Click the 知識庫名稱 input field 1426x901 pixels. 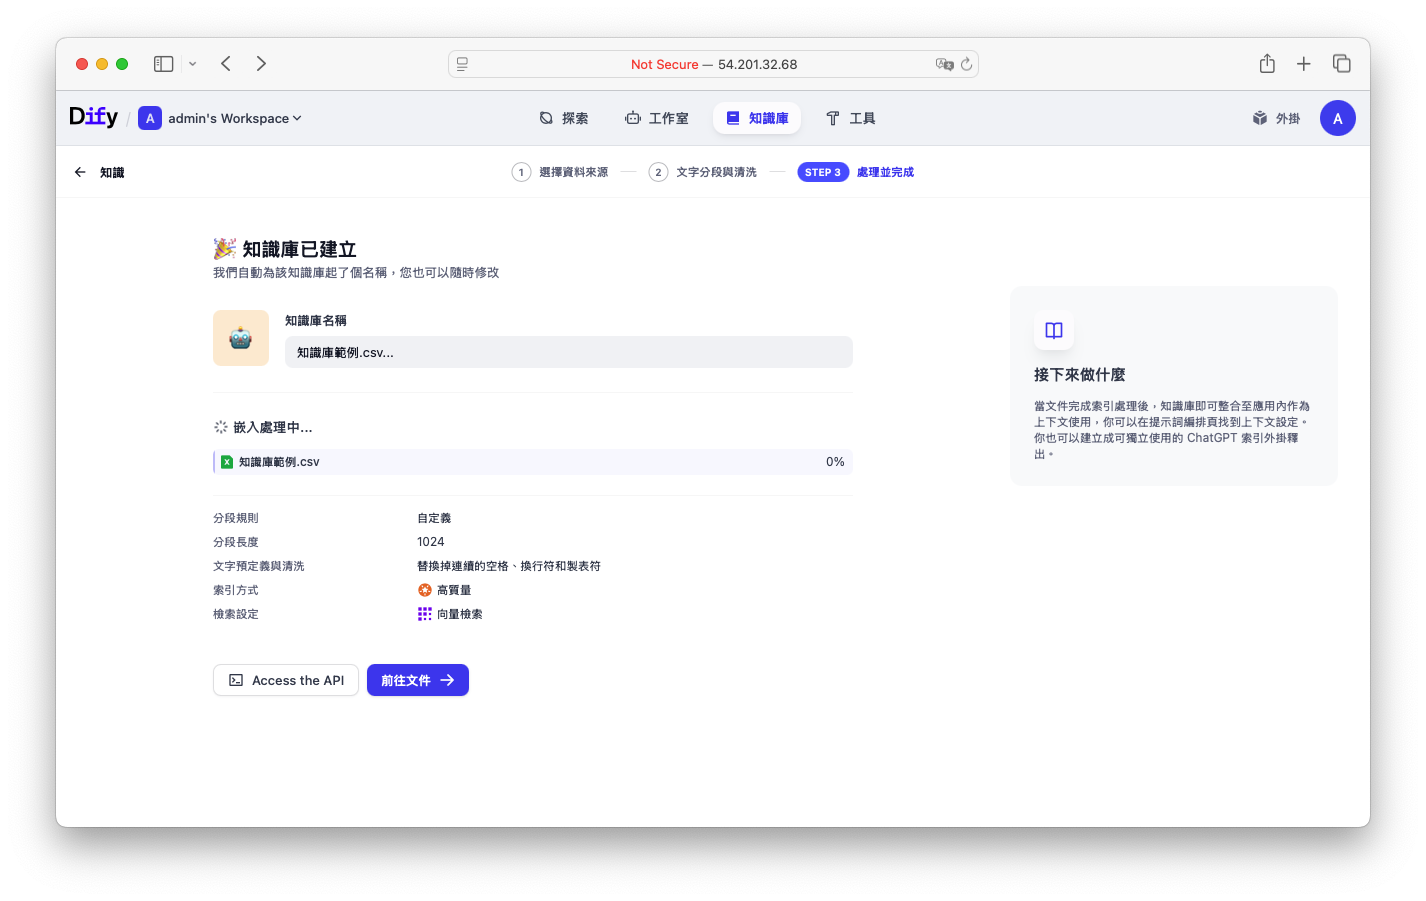click(568, 352)
